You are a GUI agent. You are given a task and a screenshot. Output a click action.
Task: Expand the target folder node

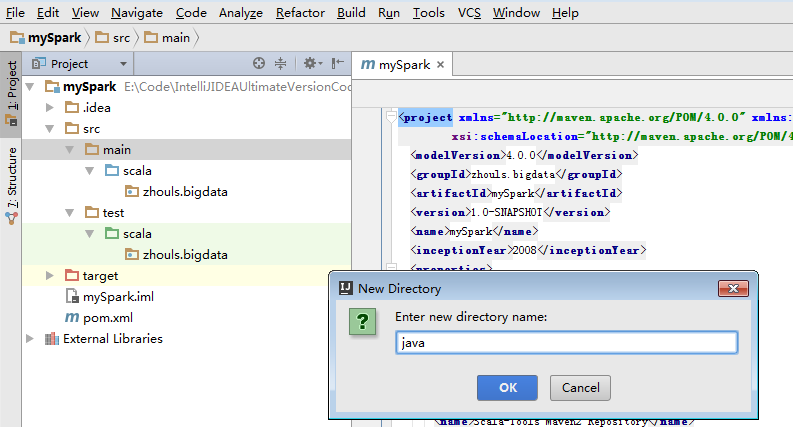click(x=50, y=276)
